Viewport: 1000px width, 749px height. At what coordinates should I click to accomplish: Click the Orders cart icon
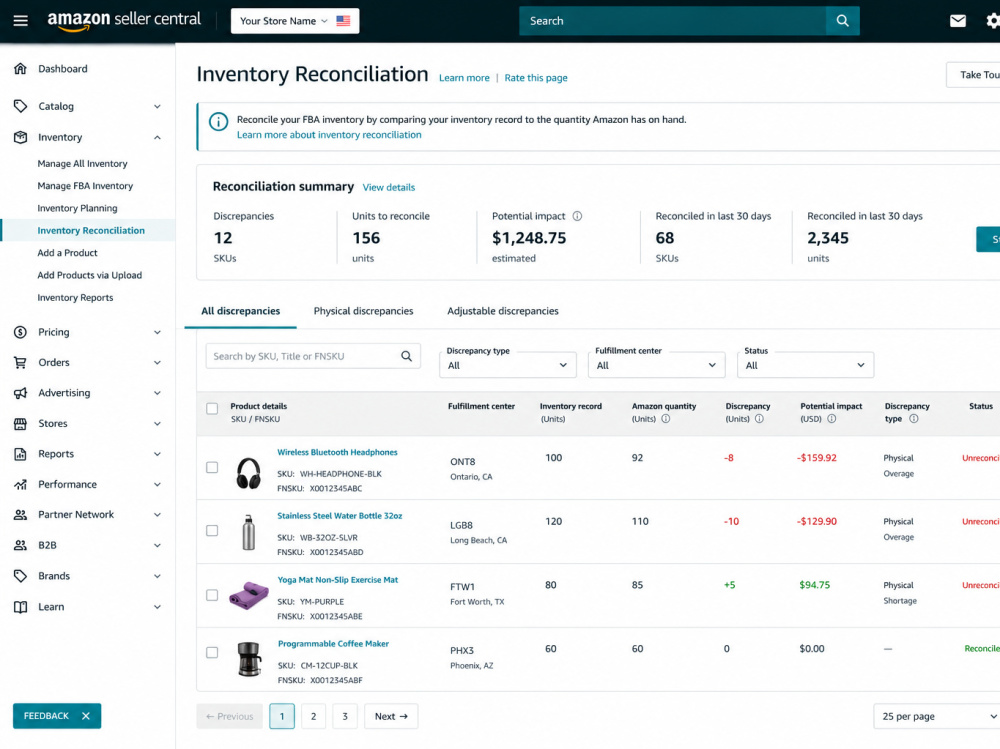(20, 362)
